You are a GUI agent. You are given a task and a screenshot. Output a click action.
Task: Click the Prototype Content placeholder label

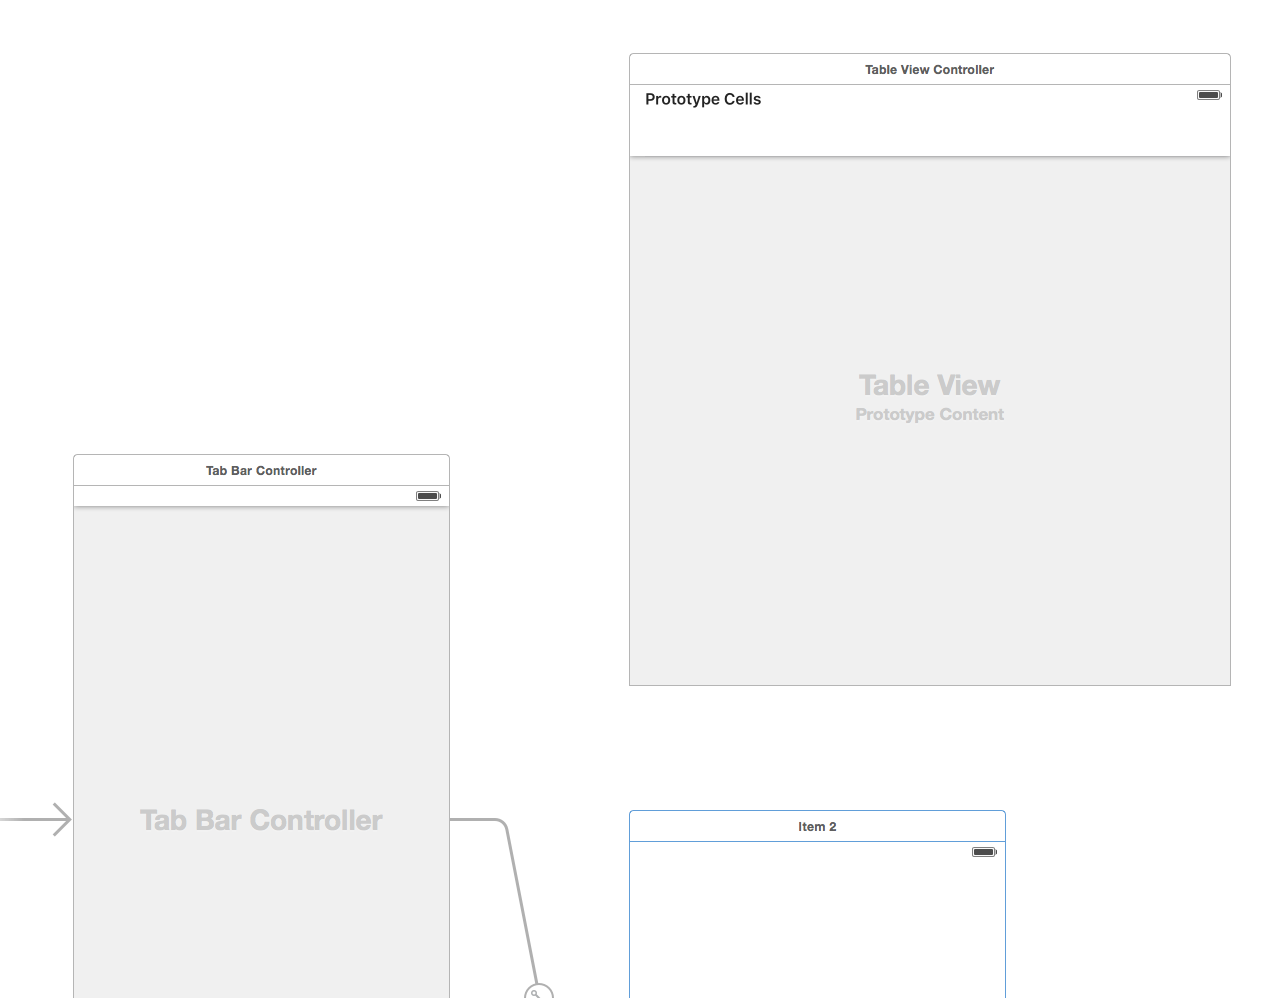[x=929, y=414]
